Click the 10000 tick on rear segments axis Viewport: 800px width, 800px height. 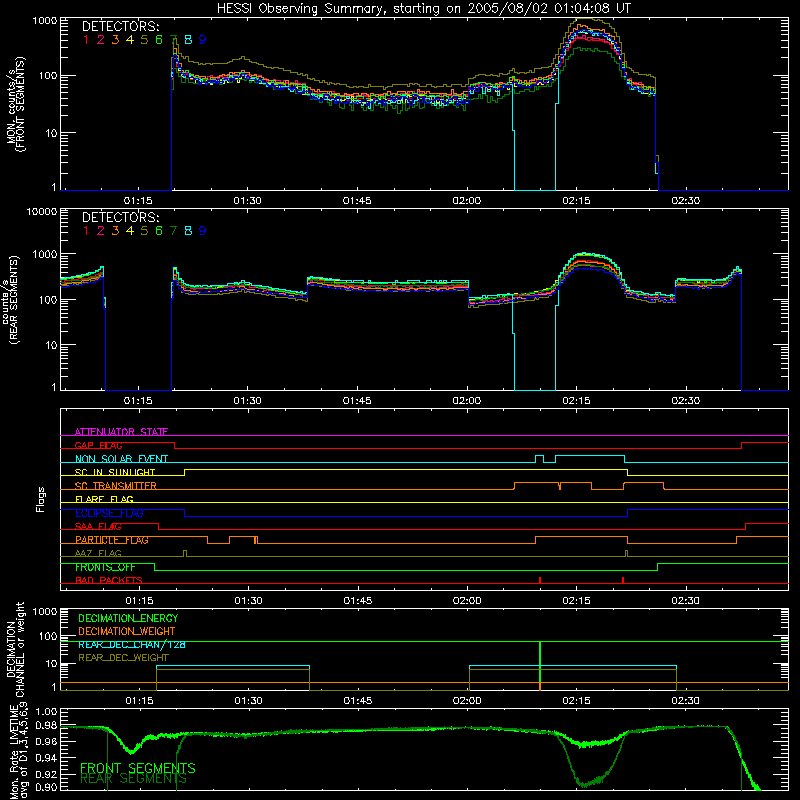coord(42,211)
